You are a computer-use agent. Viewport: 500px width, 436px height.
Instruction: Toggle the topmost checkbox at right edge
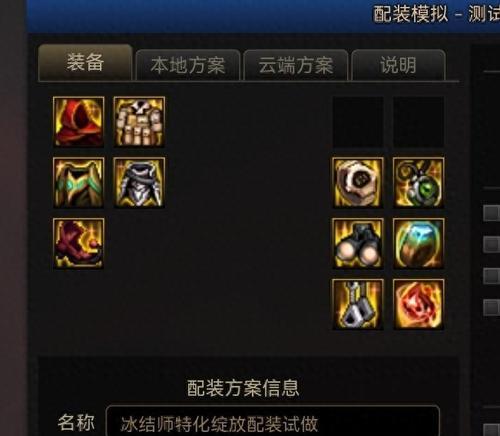(x=492, y=213)
